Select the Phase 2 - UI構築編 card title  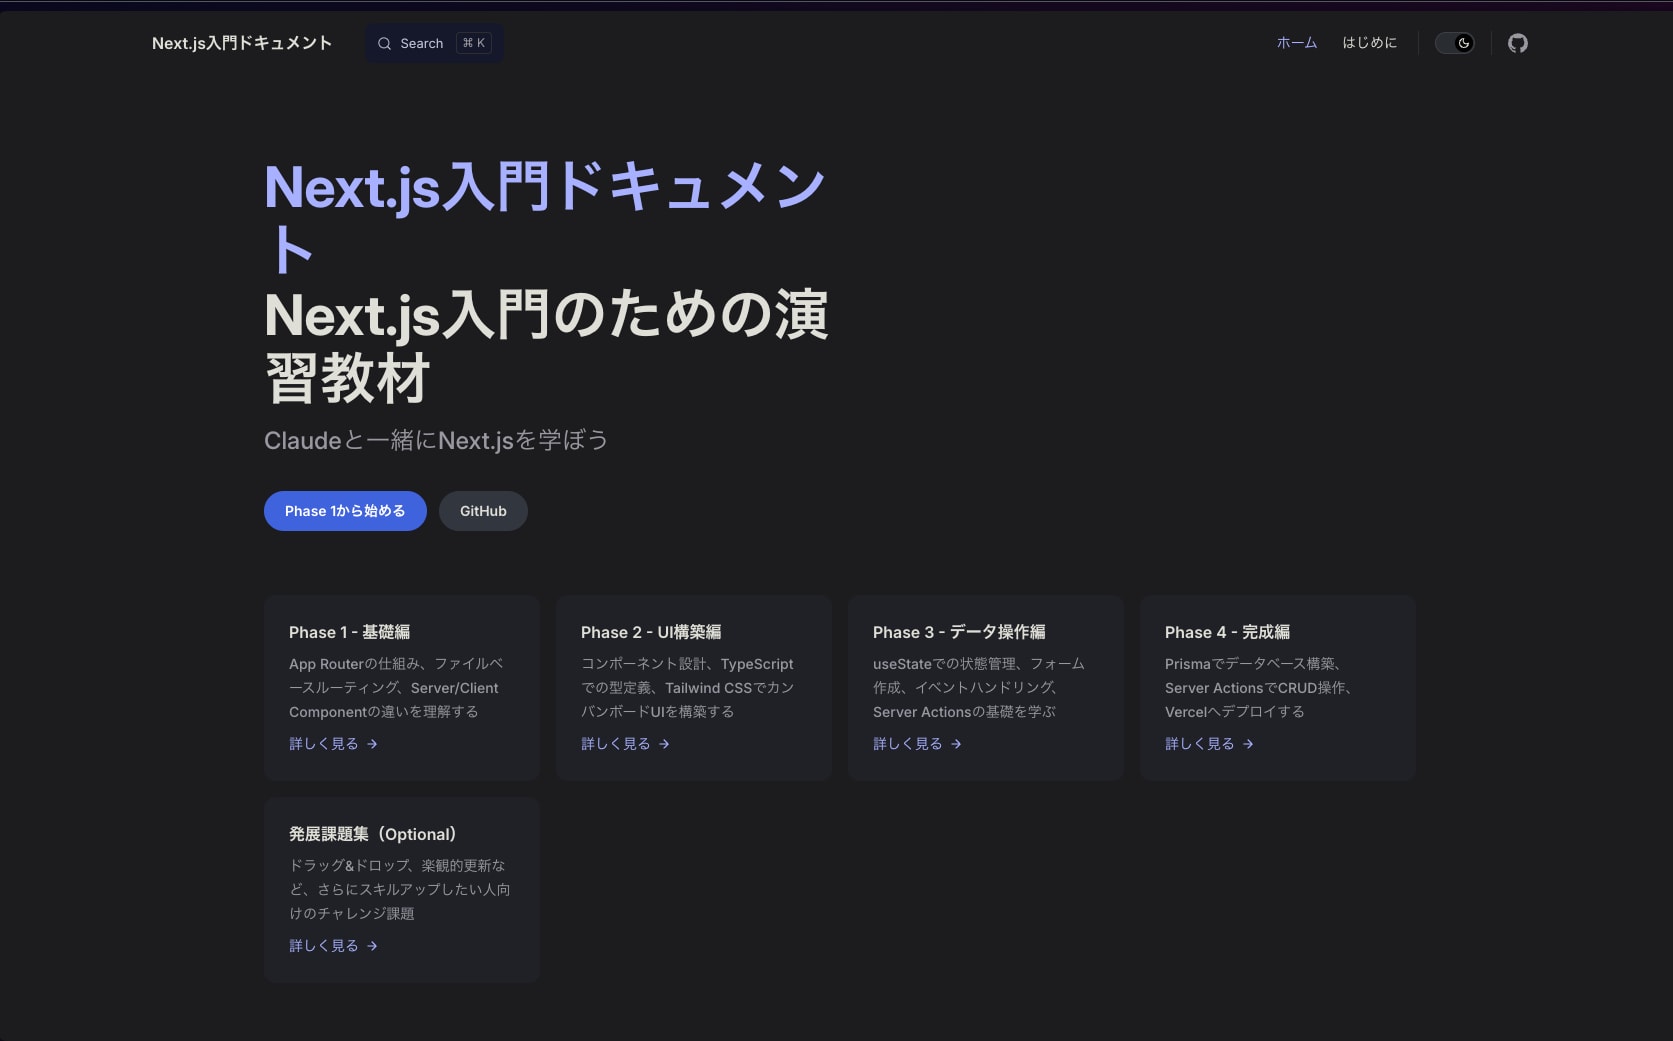click(651, 632)
